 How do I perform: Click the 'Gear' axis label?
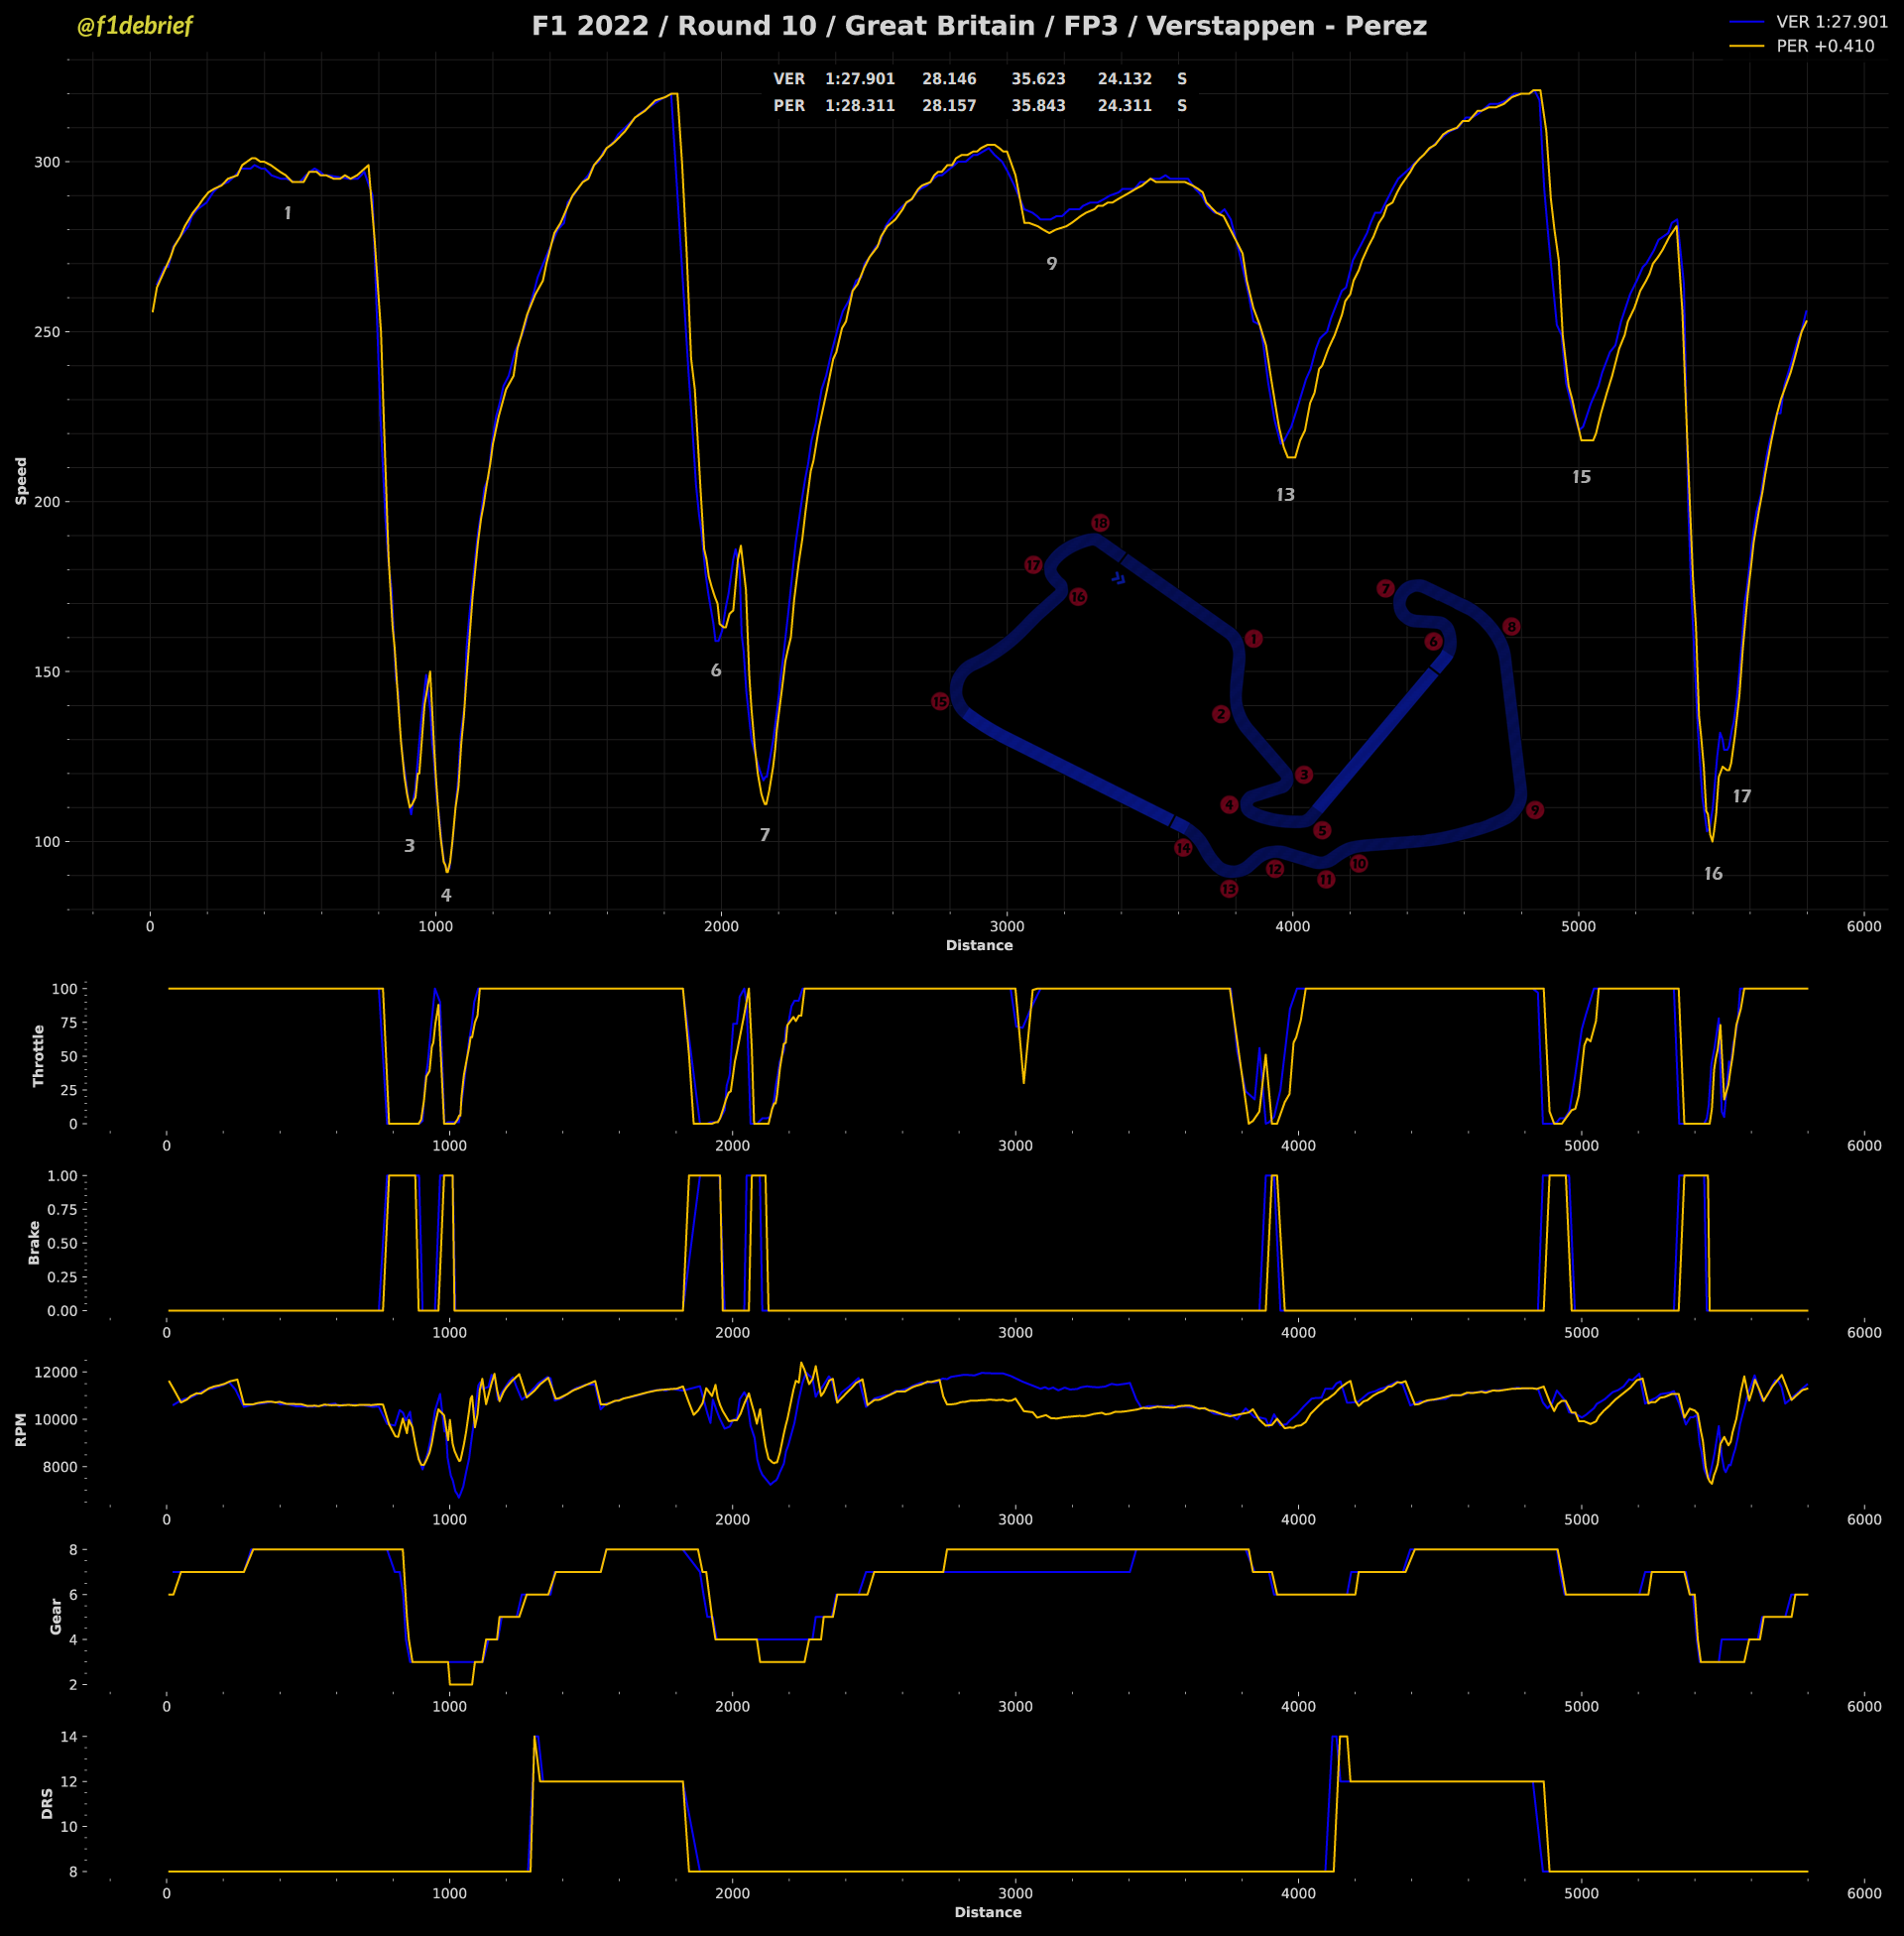(55, 1616)
